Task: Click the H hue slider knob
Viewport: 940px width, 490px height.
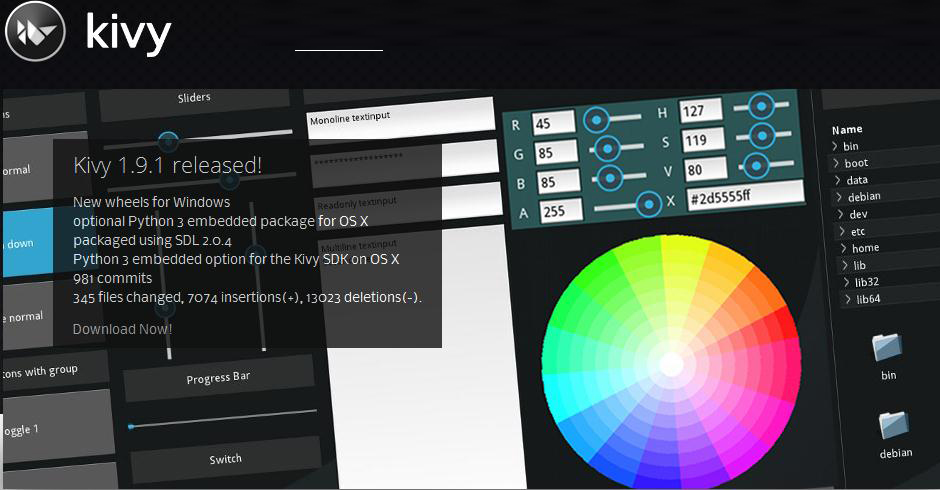Action: click(x=761, y=106)
